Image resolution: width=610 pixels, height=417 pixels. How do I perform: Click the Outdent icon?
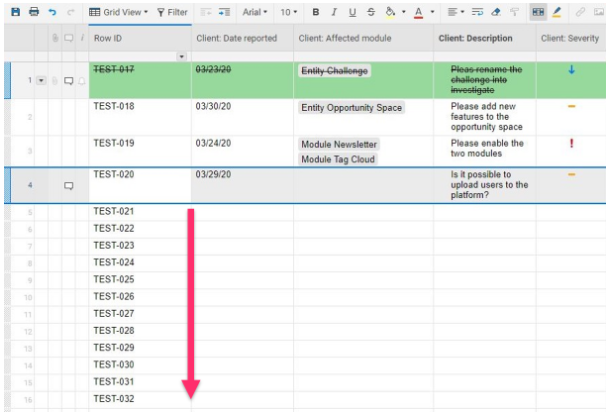coord(205,12)
